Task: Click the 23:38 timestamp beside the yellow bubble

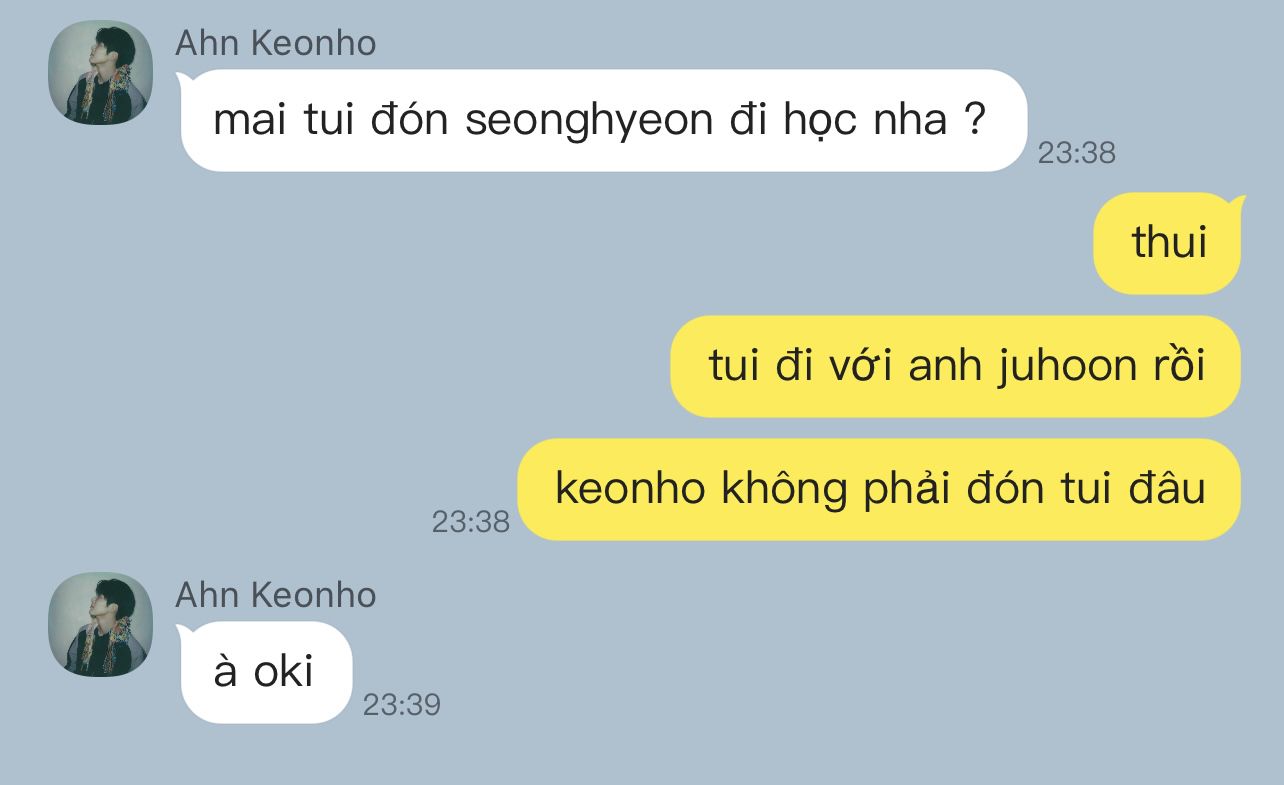Action: tap(470, 521)
